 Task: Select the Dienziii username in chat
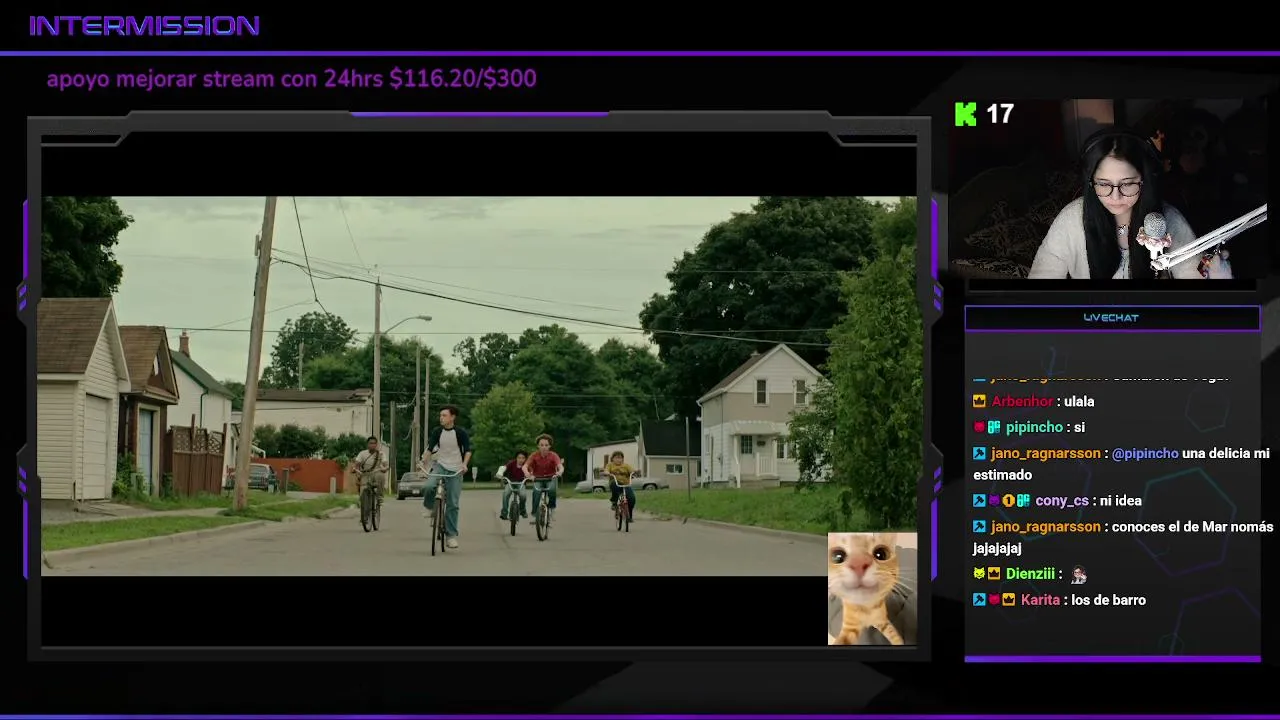click(1030, 574)
